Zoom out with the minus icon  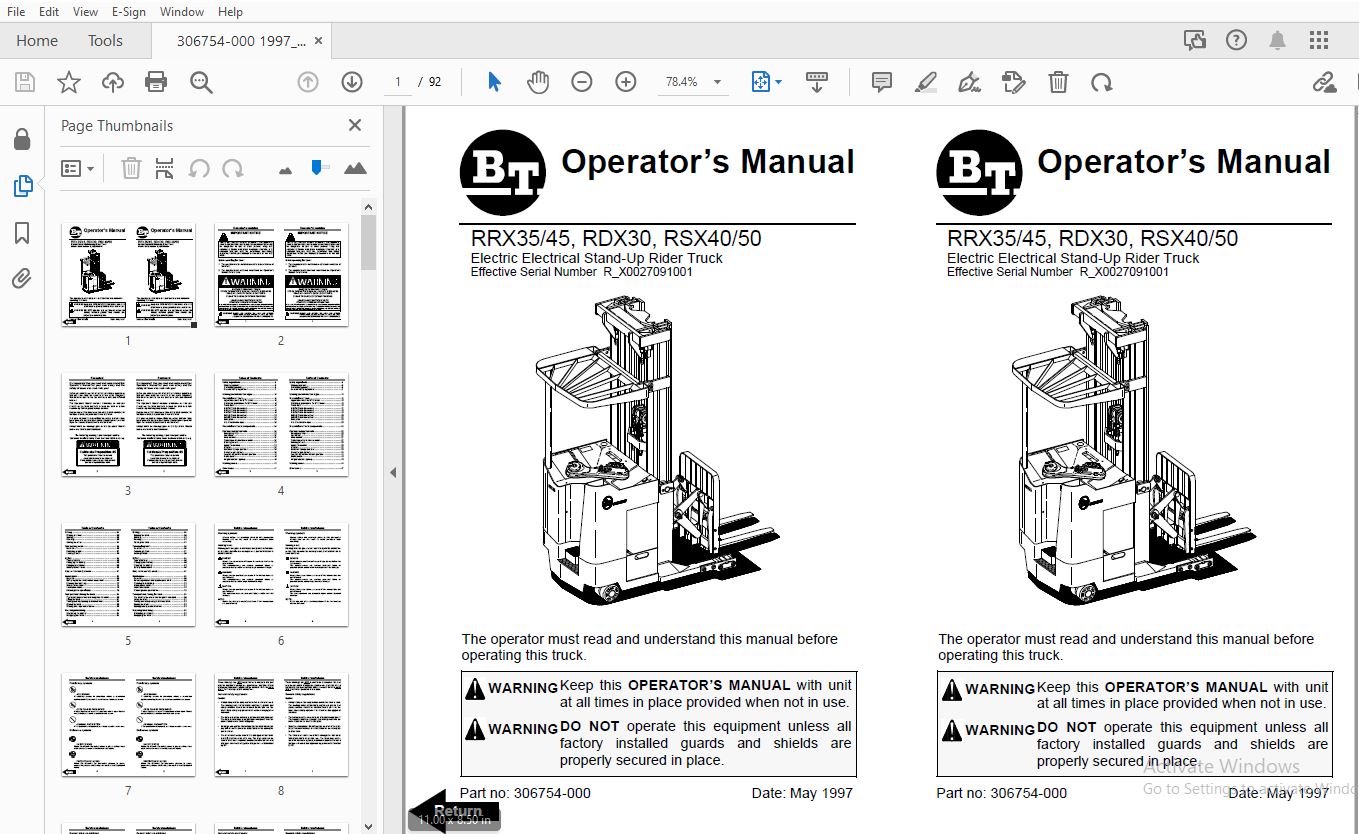click(582, 82)
